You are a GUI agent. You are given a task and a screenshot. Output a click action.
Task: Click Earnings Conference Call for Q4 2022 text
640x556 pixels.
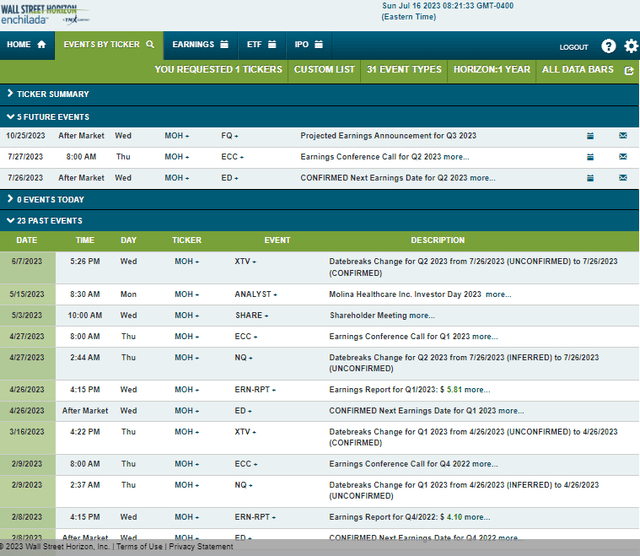click(x=399, y=464)
